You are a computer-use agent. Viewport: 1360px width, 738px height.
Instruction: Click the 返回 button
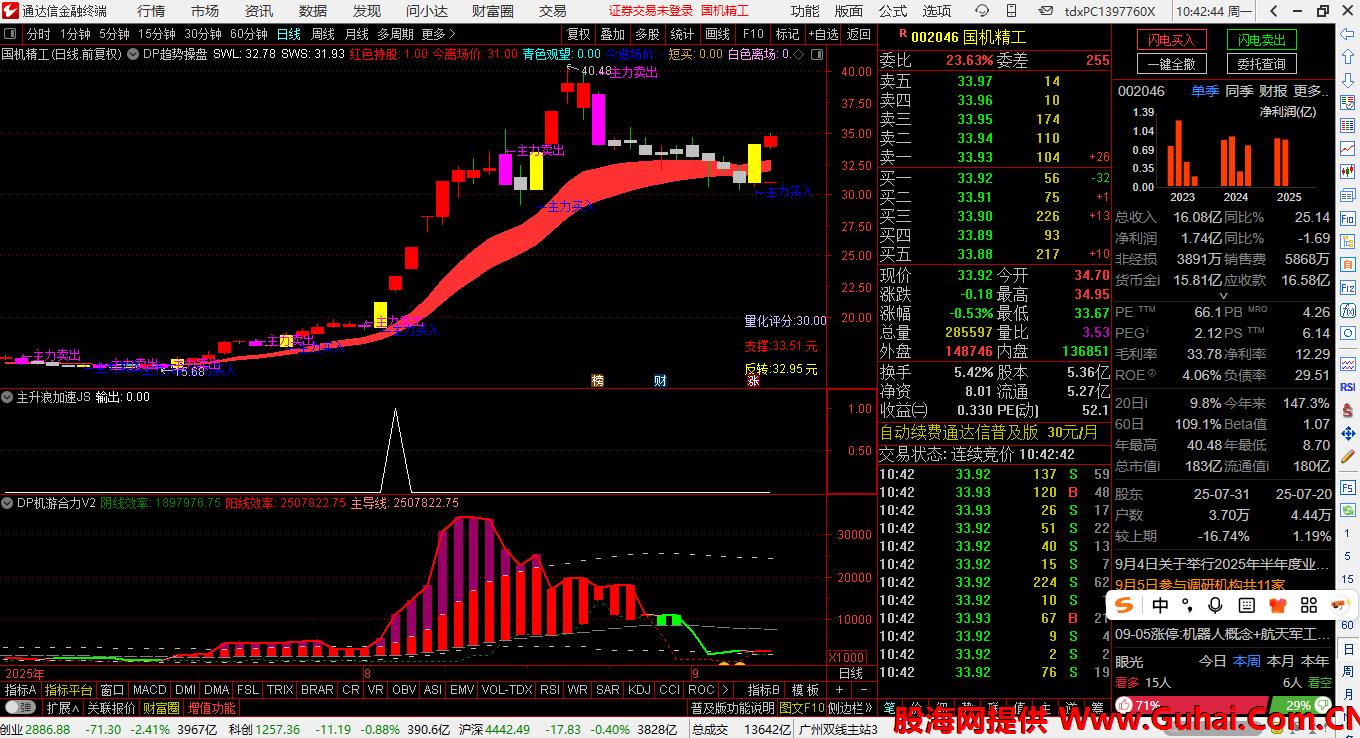pyautogui.click(x=859, y=34)
